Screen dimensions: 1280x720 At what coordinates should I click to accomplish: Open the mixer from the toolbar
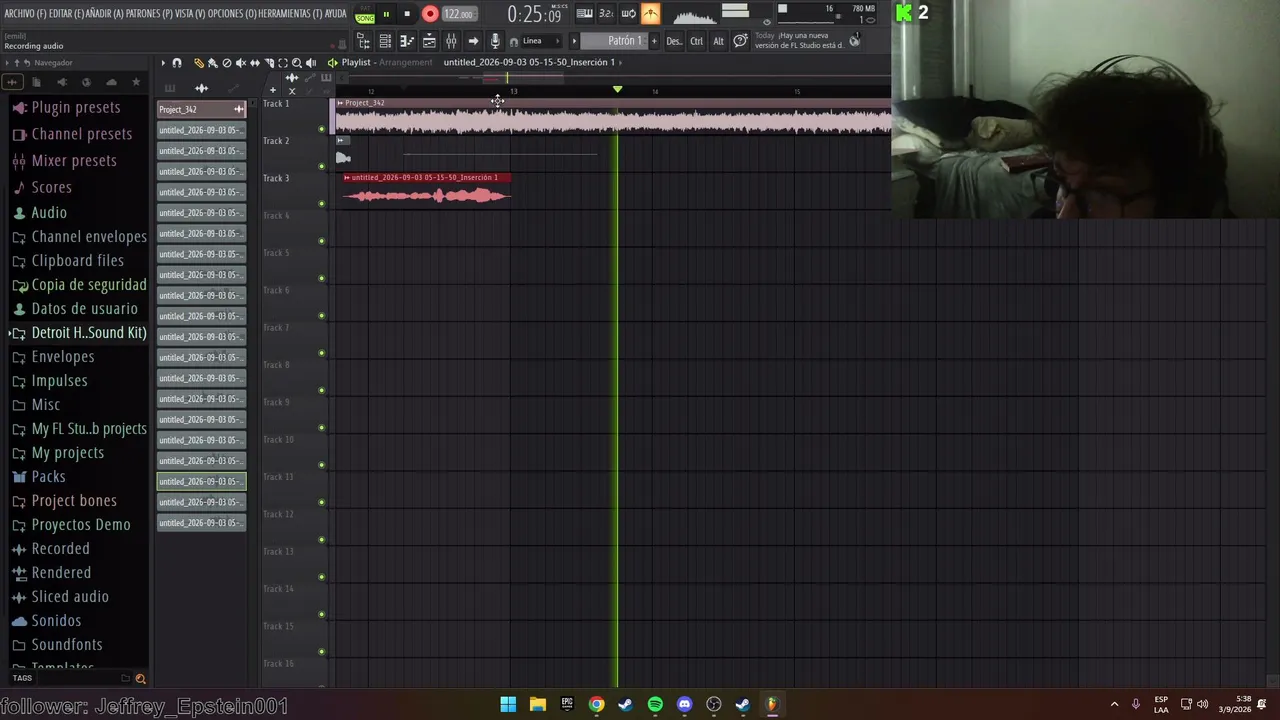tap(451, 41)
